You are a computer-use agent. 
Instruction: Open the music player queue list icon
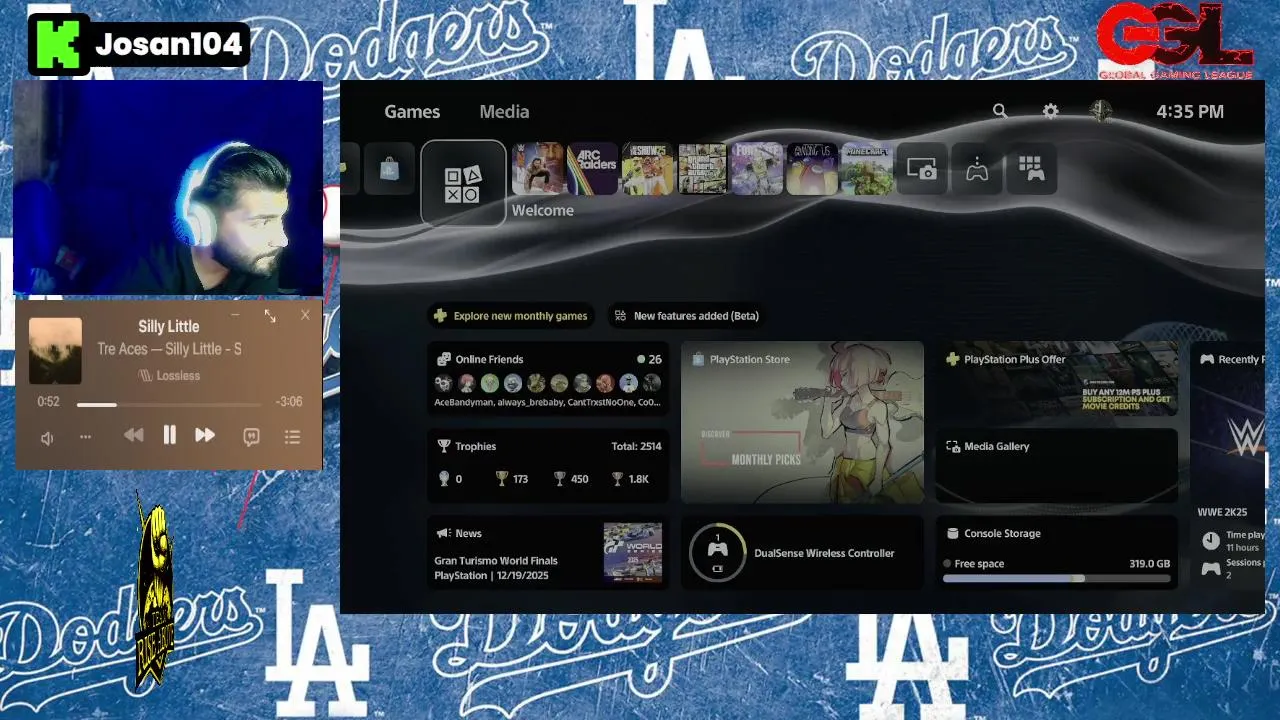click(x=292, y=437)
